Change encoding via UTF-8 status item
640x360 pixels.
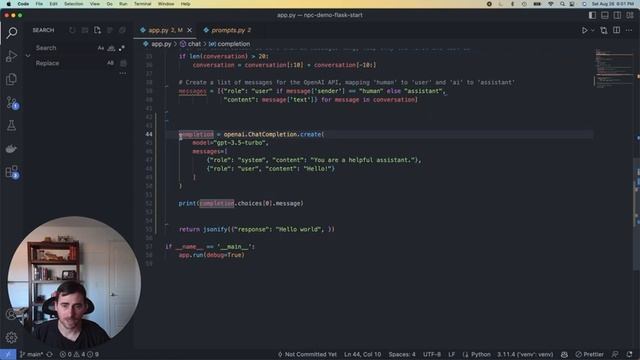pos(432,354)
